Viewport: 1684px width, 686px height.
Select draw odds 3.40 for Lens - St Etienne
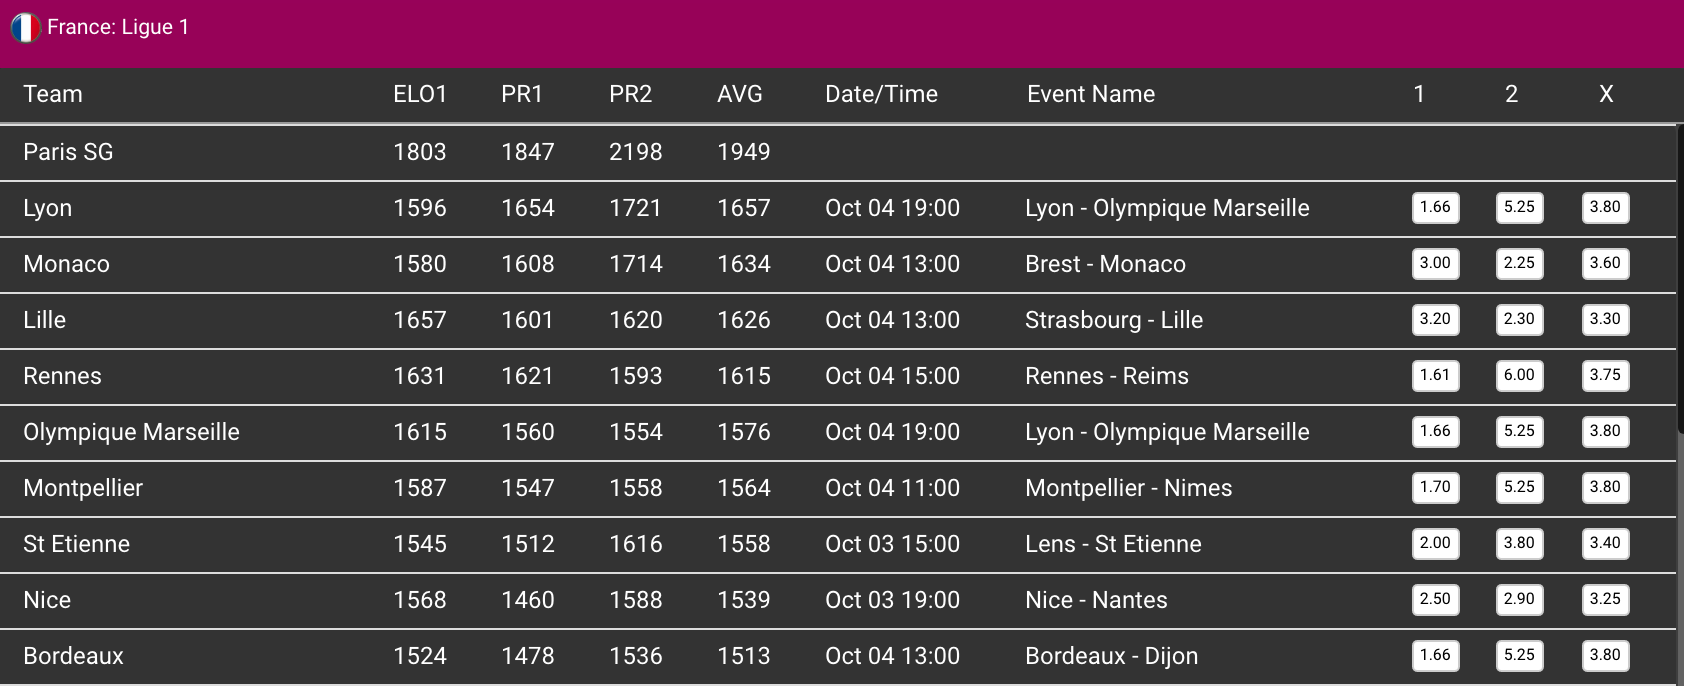point(1605,544)
